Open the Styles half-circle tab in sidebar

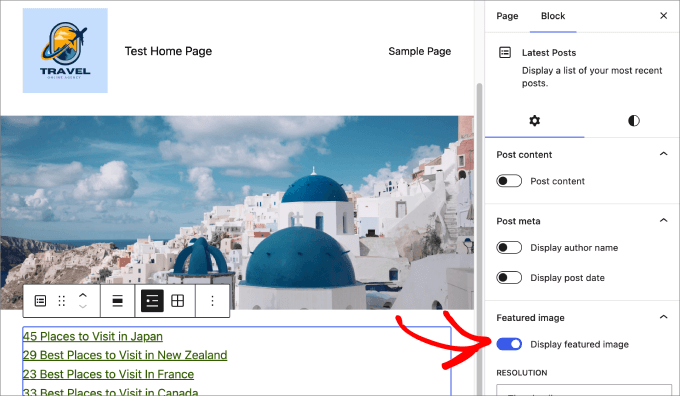click(634, 121)
